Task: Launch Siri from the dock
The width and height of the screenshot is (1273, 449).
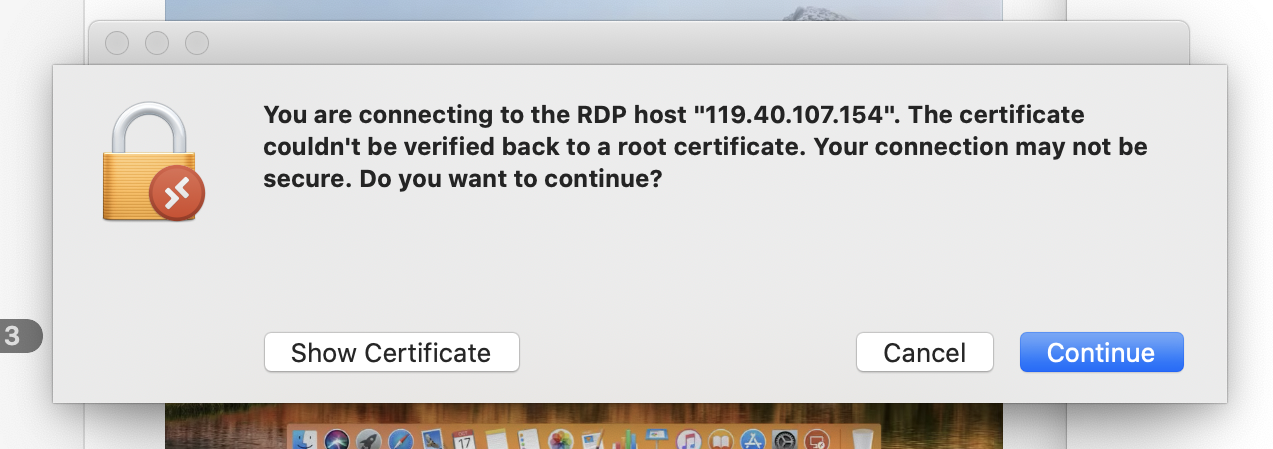Action: (x=336, y=440)
